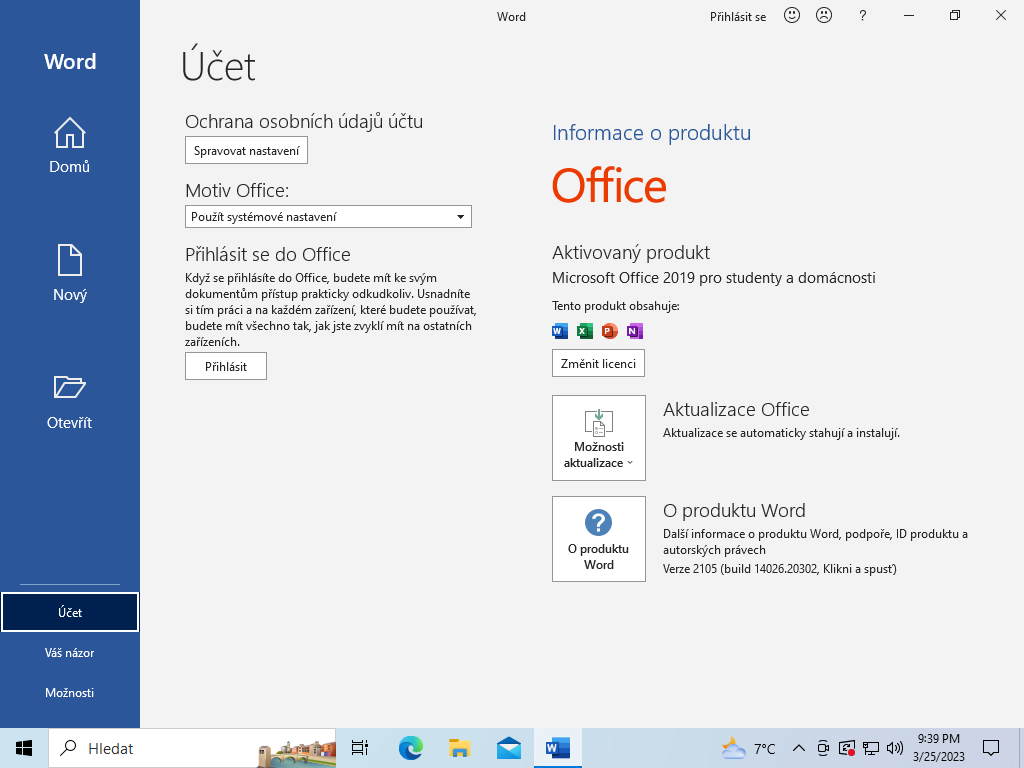Click Přihlásit se in title bar

click(738, 17)
